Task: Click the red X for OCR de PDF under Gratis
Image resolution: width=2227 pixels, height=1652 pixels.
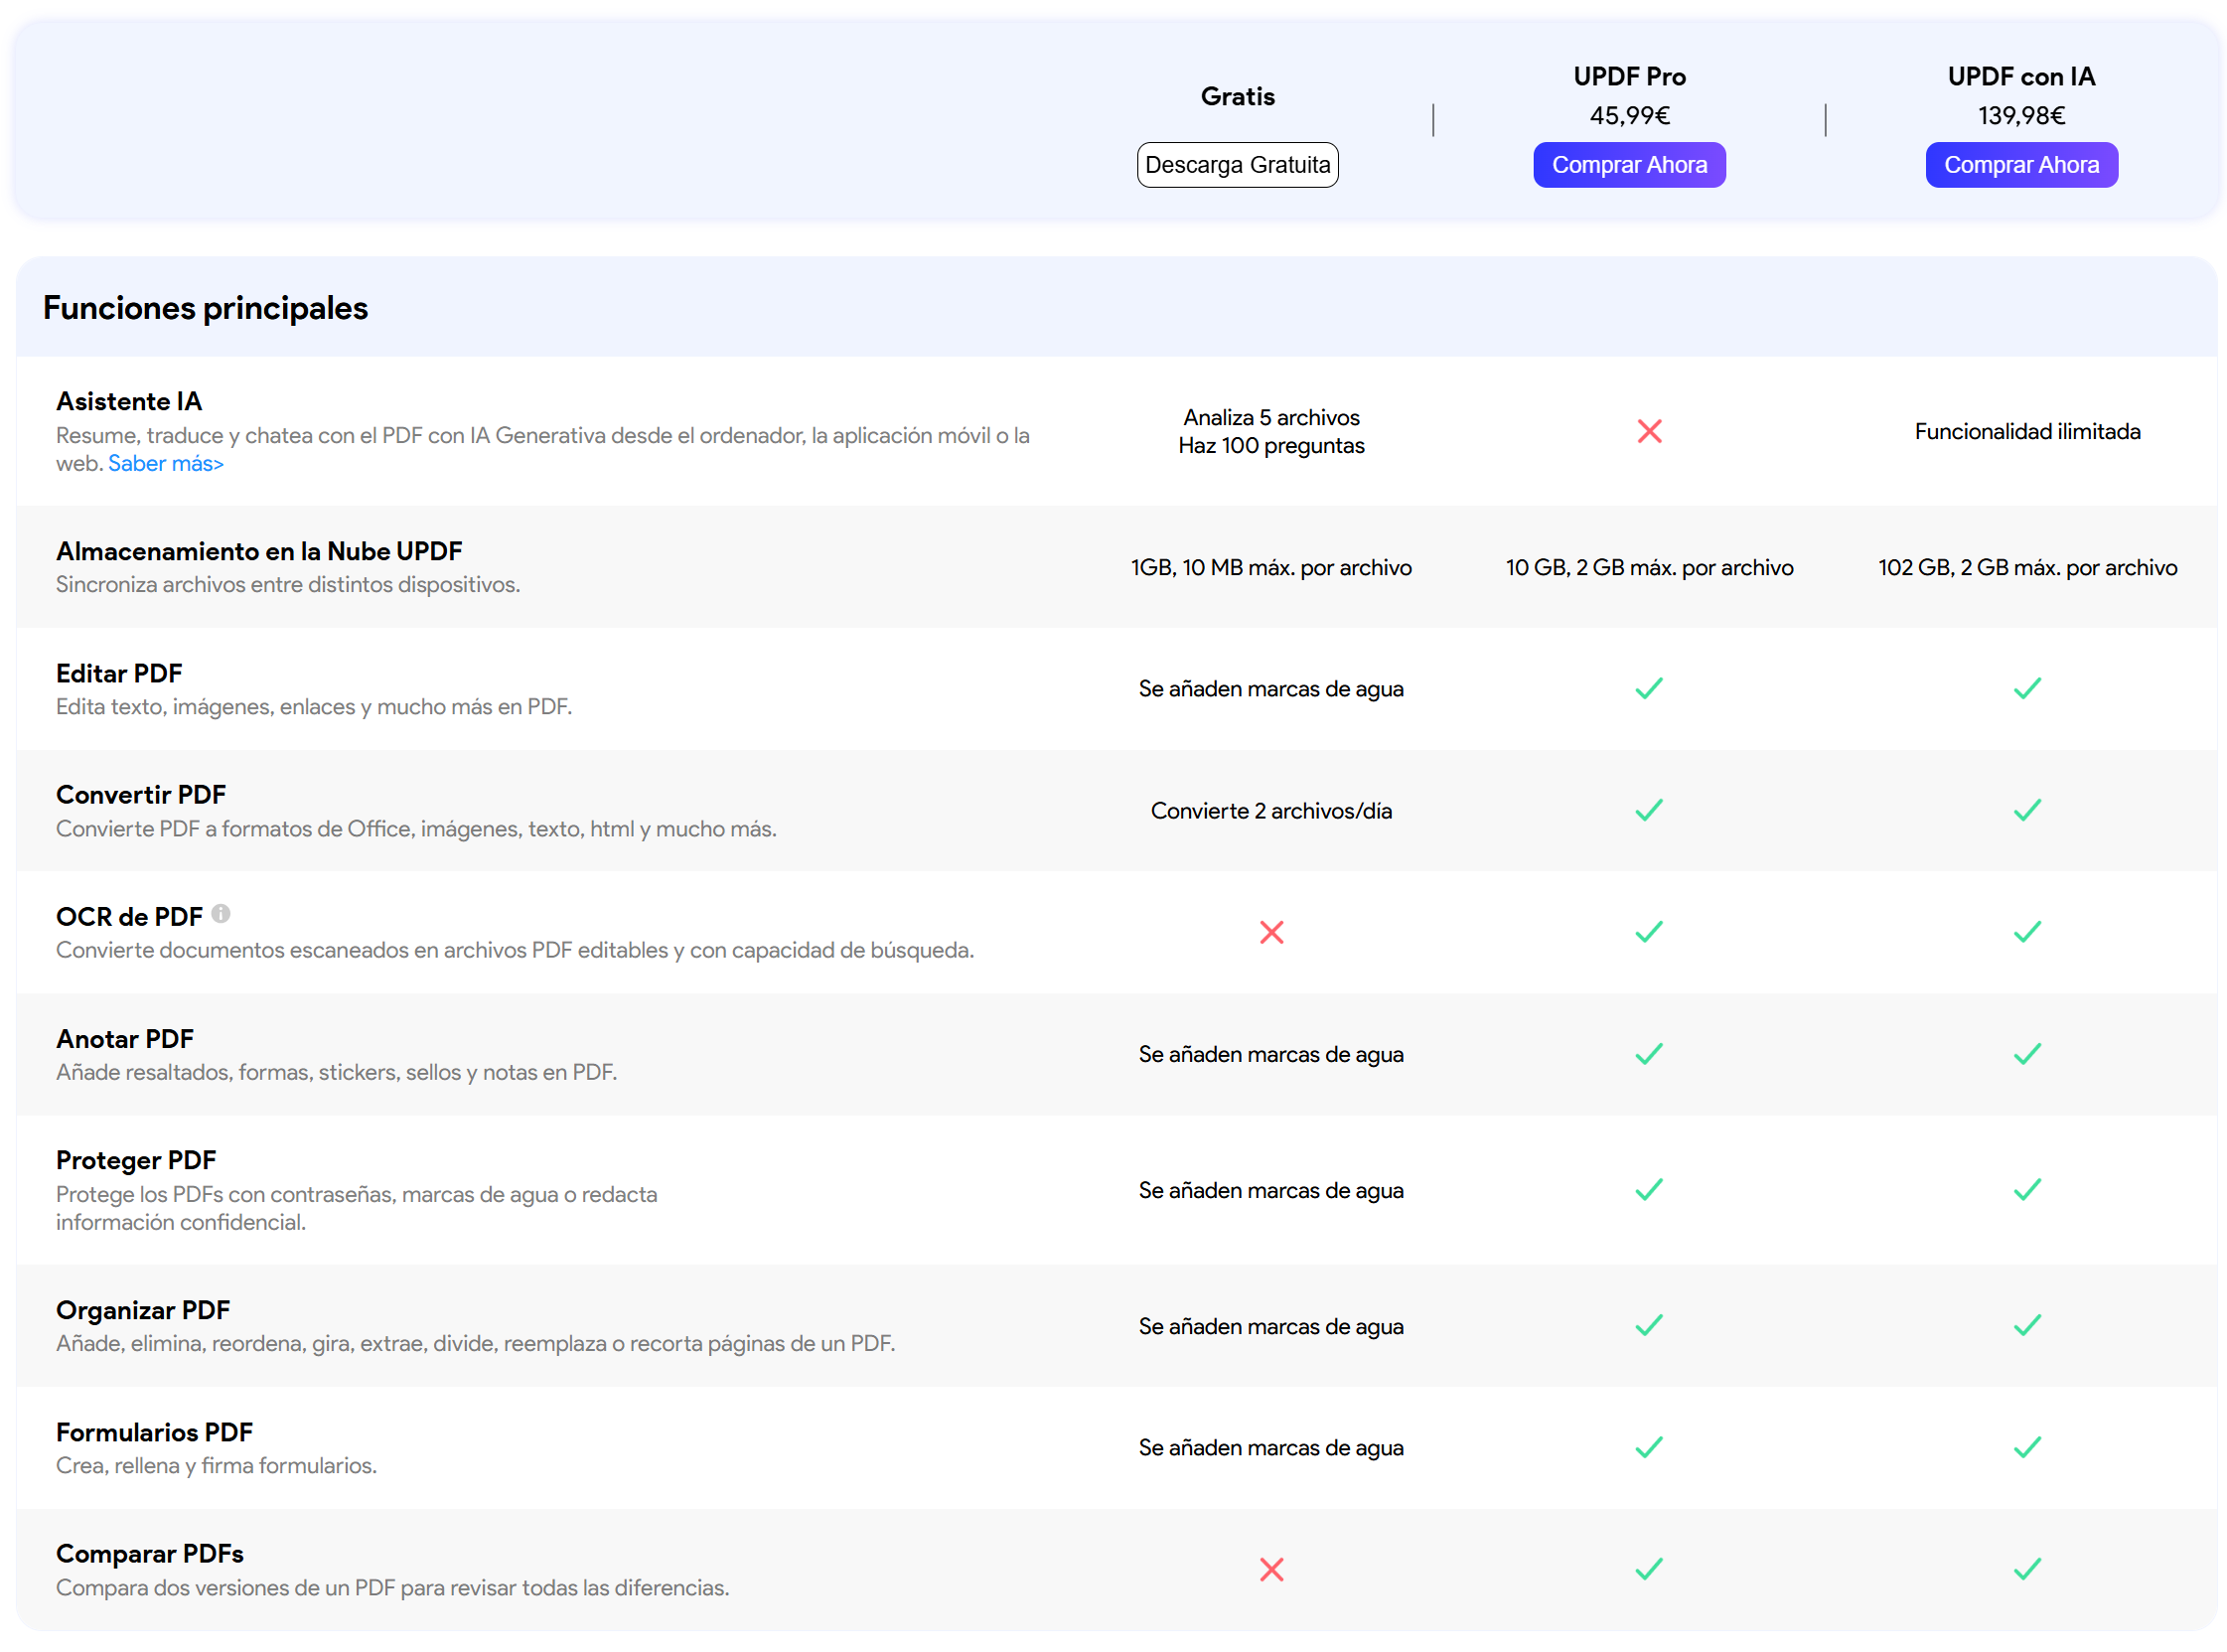Action: (x=1271, y=932)
